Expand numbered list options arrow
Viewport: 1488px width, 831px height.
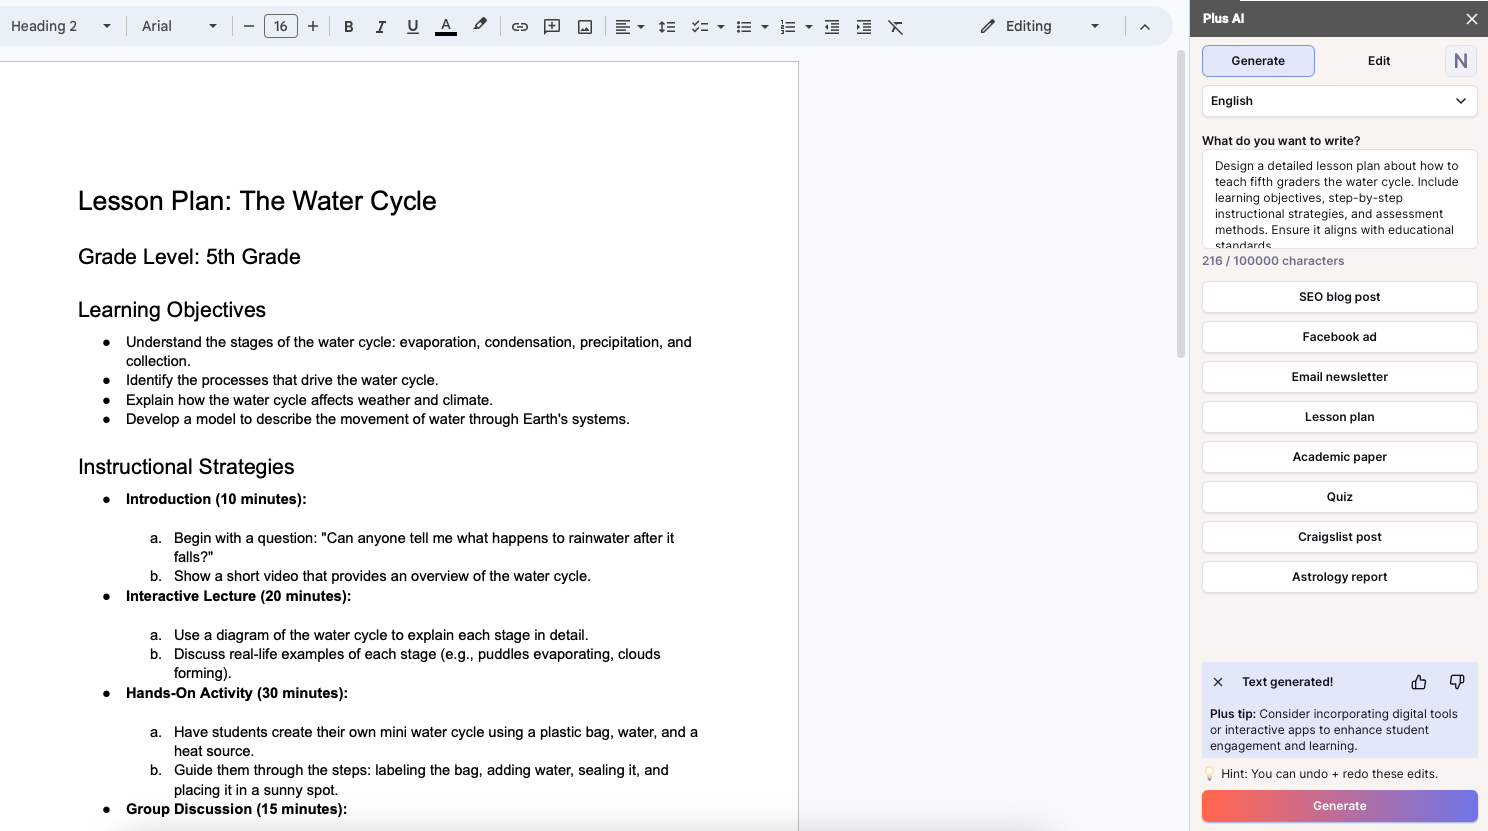tap(809, 27)
